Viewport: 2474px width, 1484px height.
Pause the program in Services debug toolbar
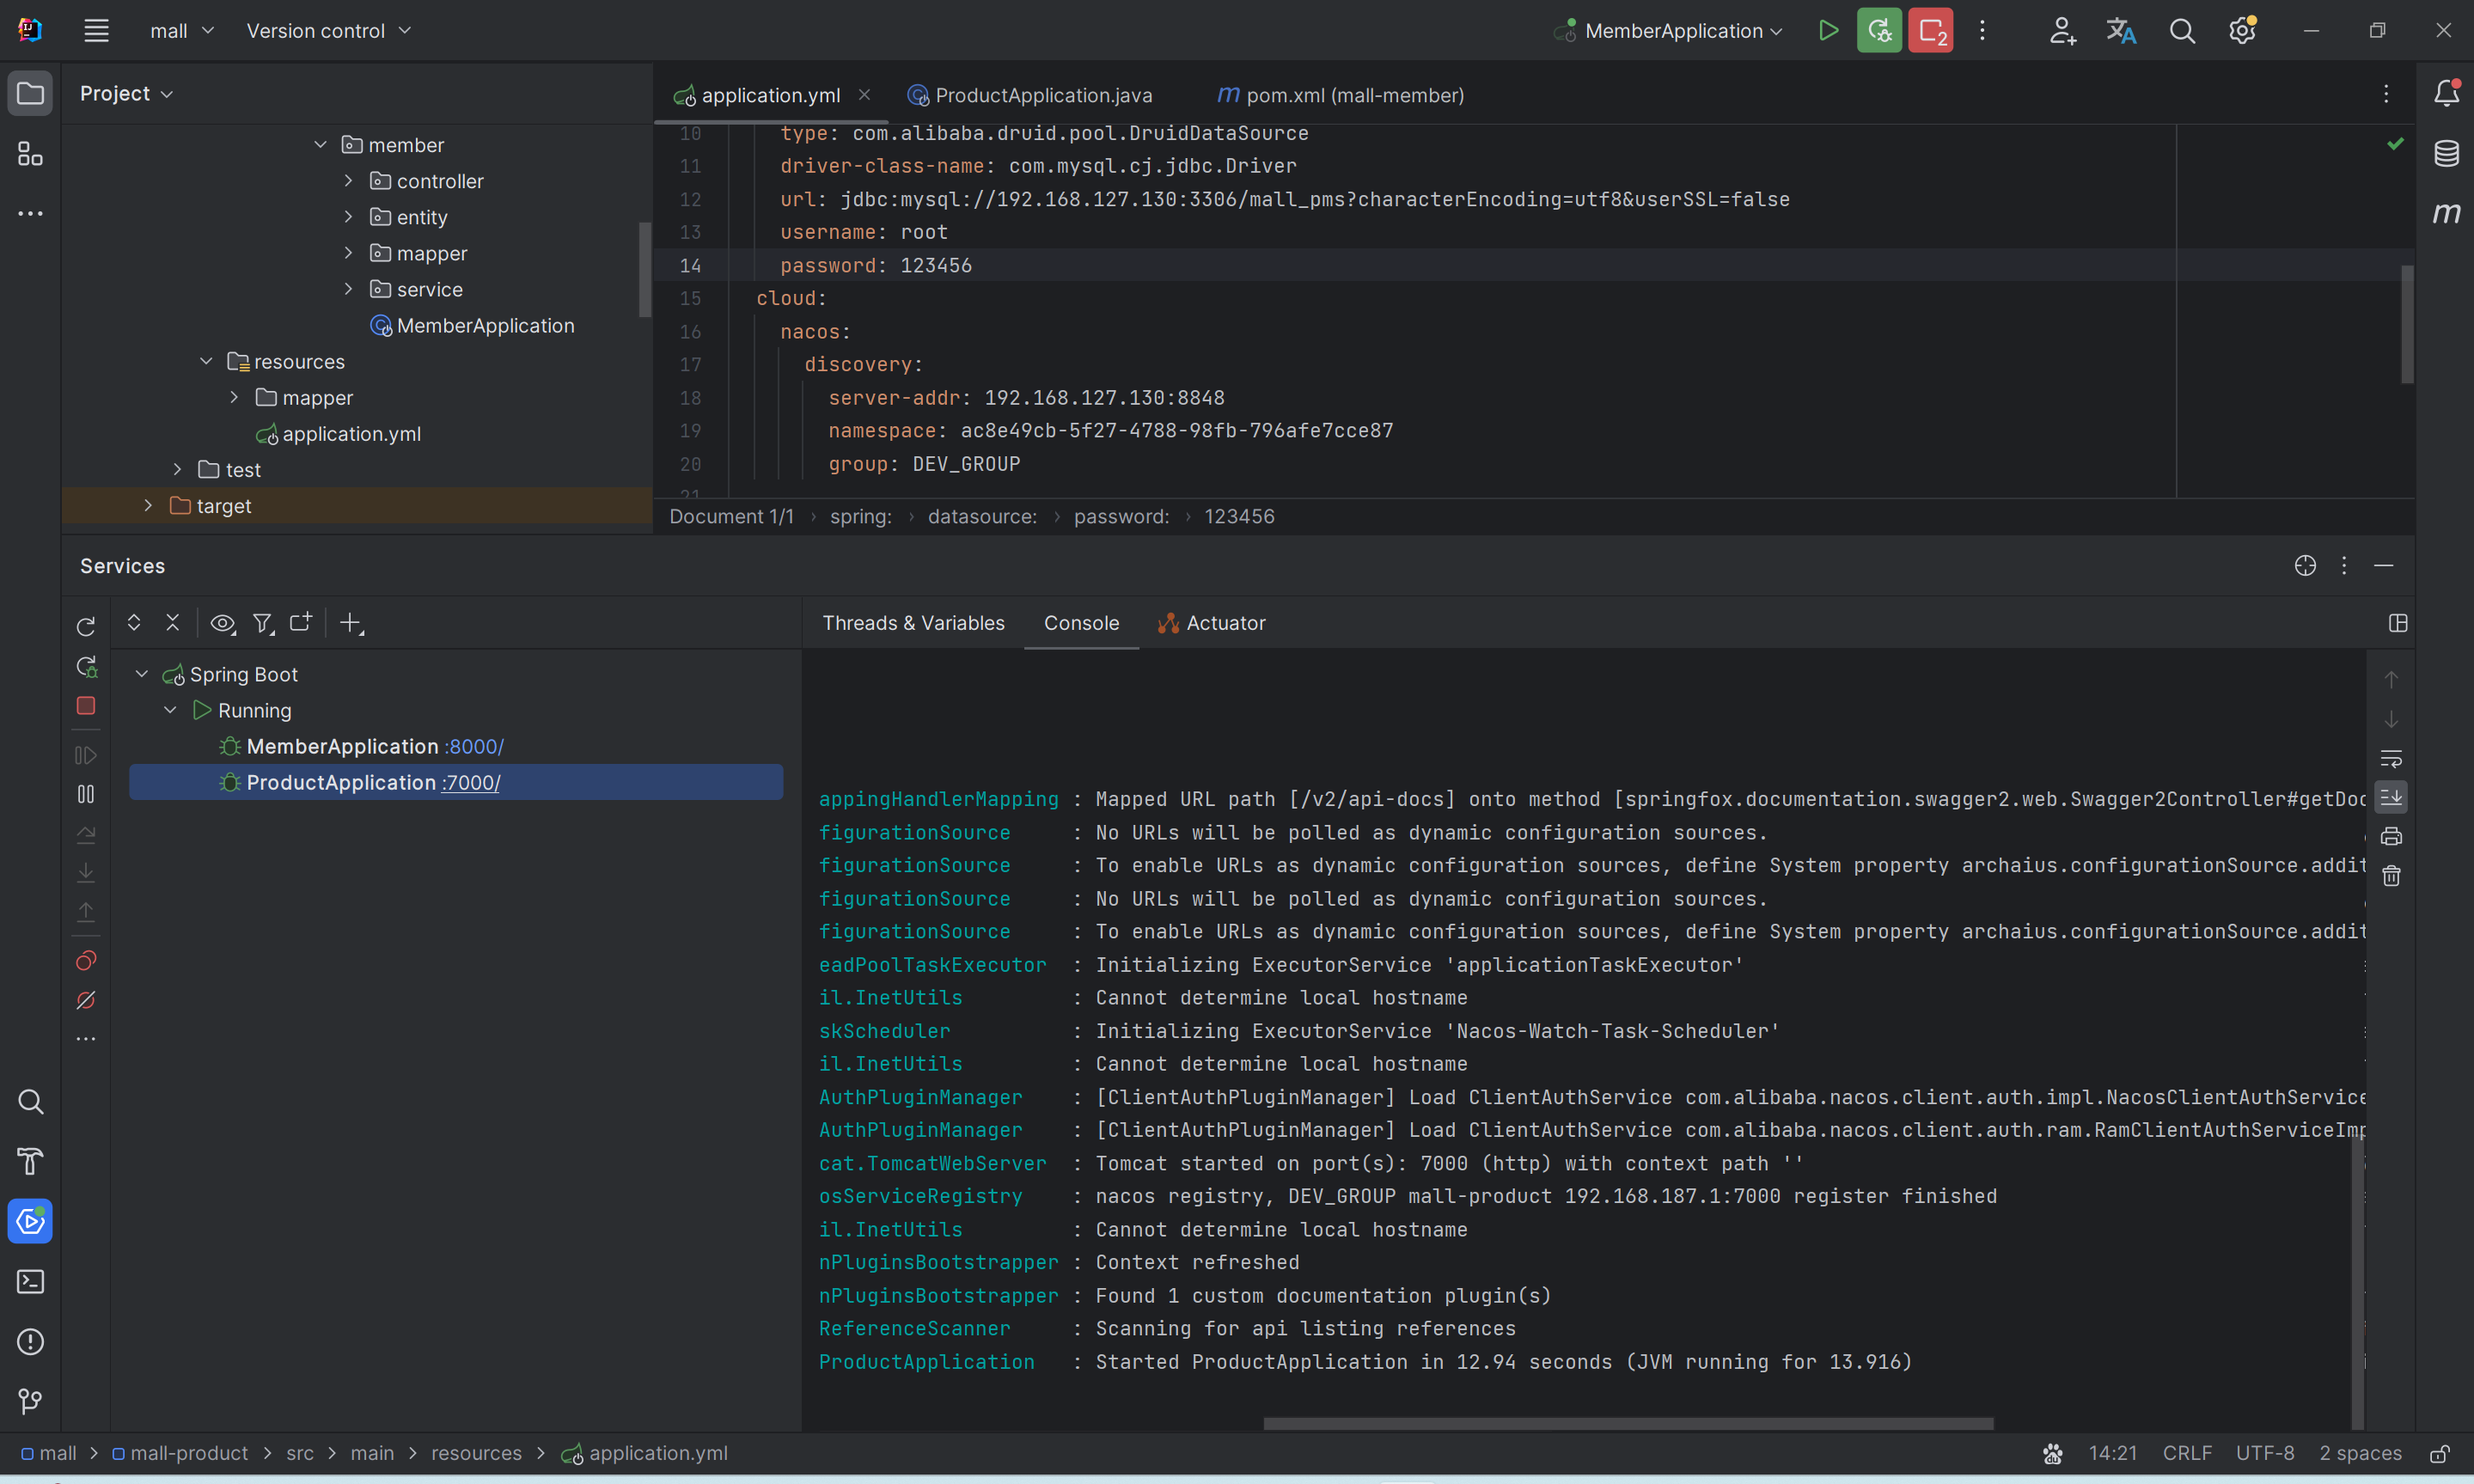(x=86, y=794)
